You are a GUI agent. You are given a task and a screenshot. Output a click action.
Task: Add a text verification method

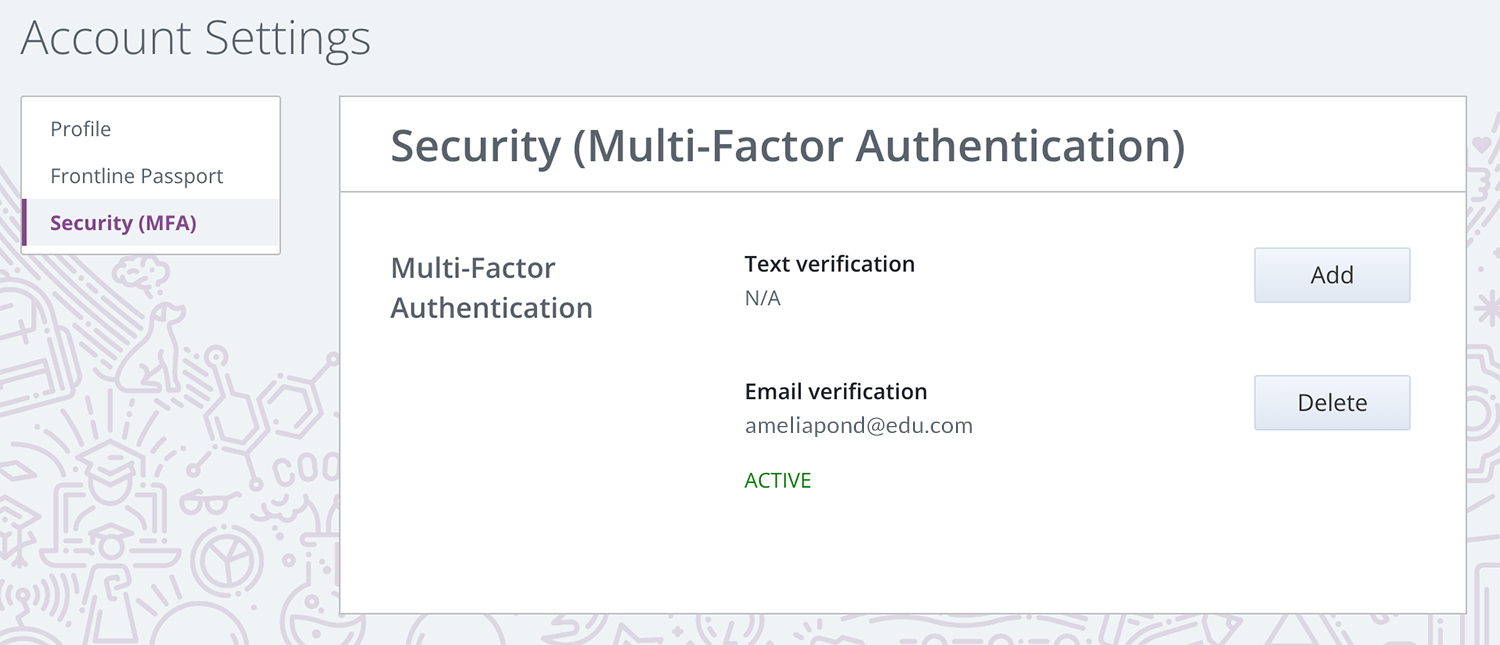pyautogui.click(x=1332, y=275)
